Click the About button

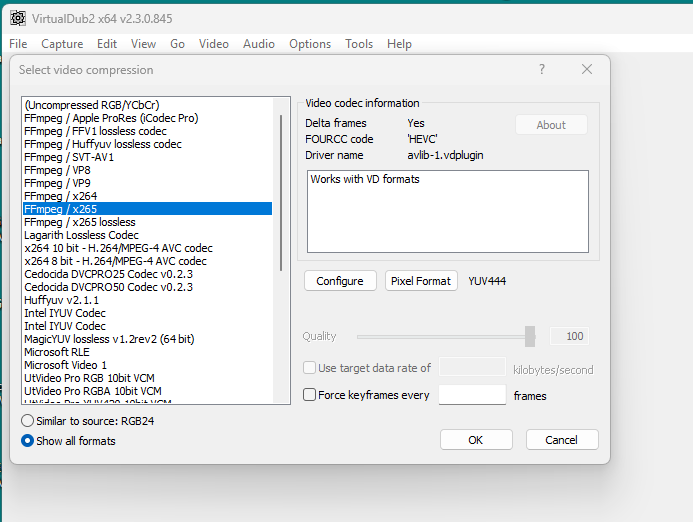pyautogui.click(x=551, y=125)
